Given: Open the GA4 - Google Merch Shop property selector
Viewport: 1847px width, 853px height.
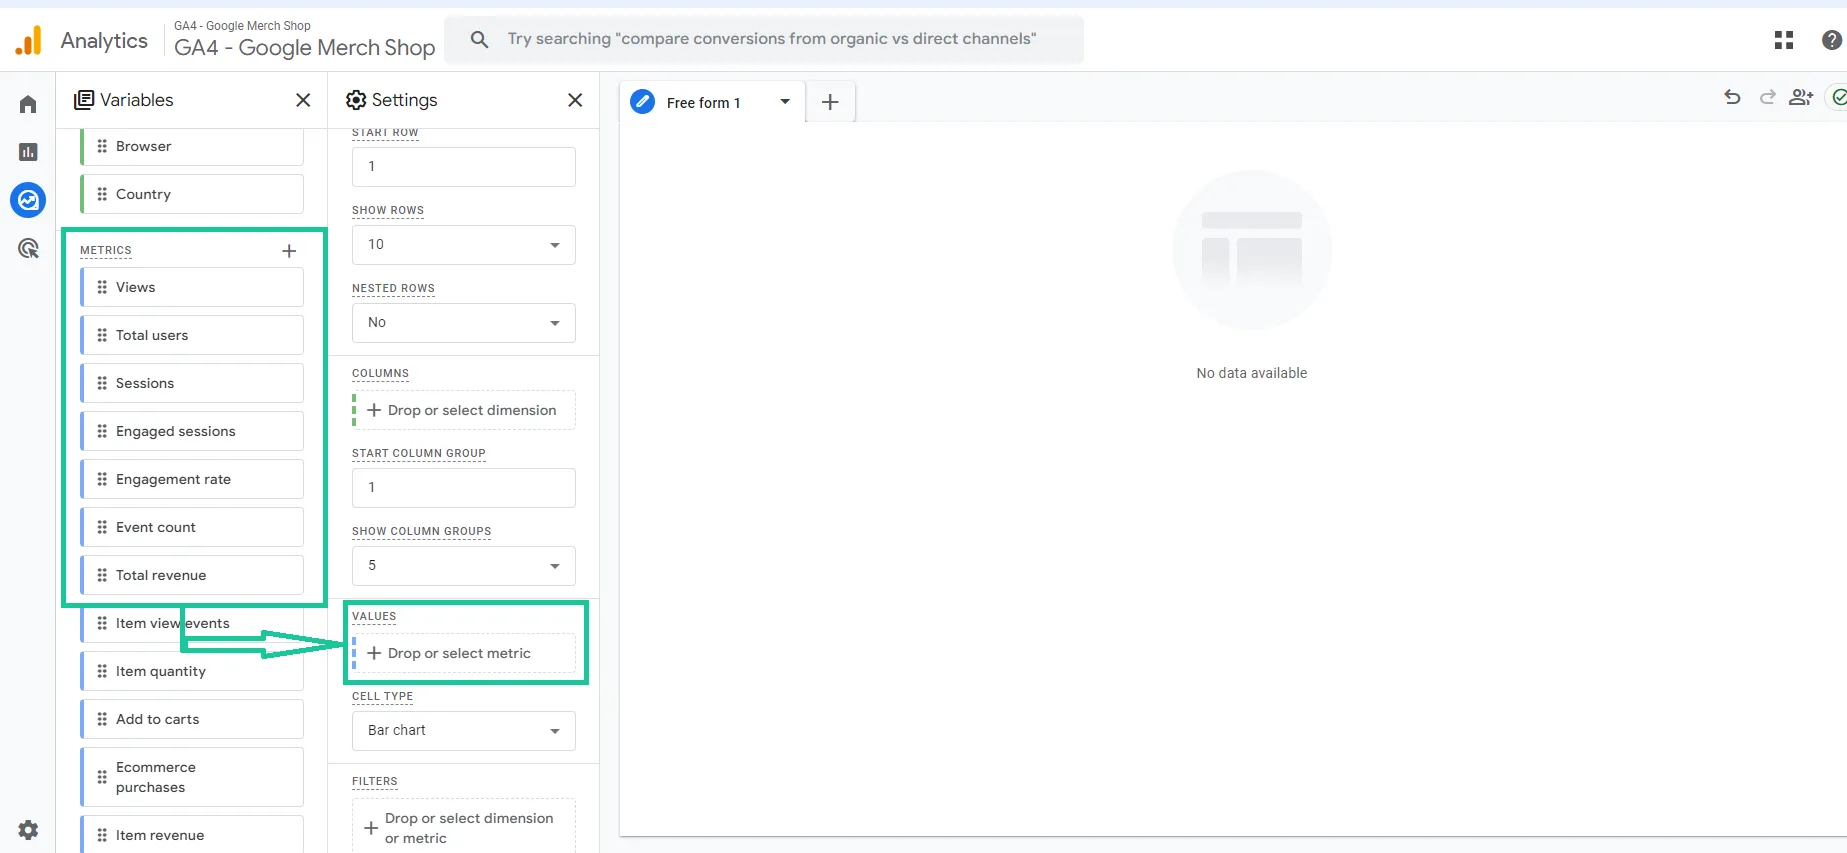Looking at the screenshot, I should (x=304, y=40).
